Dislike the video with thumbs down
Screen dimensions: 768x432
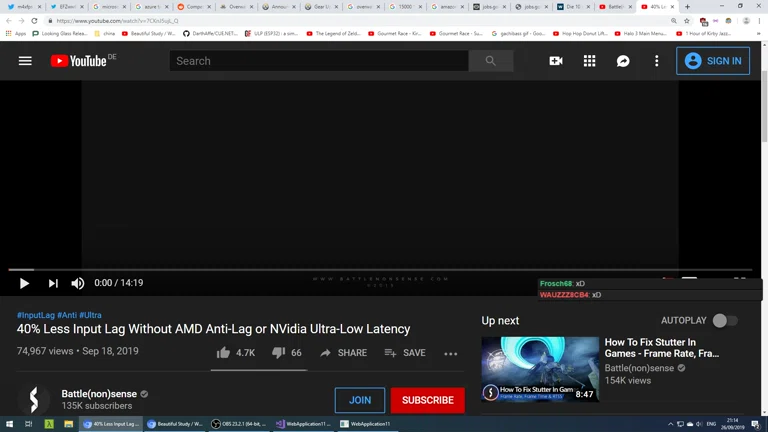287,353
